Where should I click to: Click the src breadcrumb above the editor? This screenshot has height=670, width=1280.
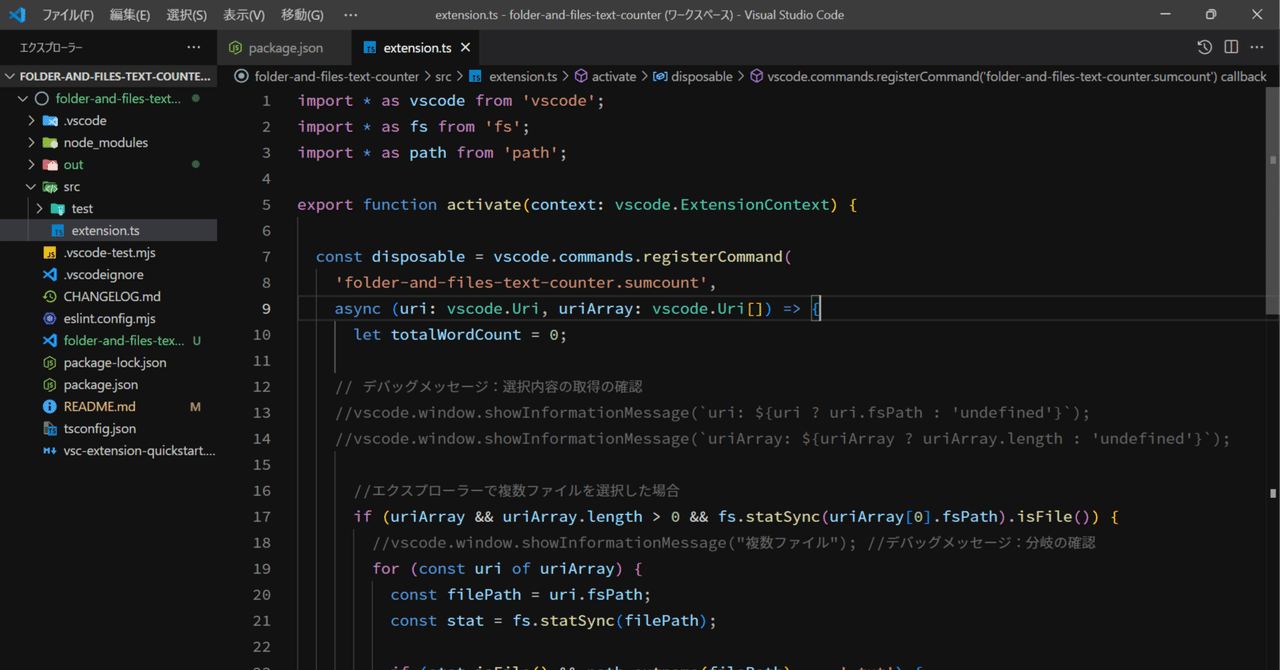[442, 75]
